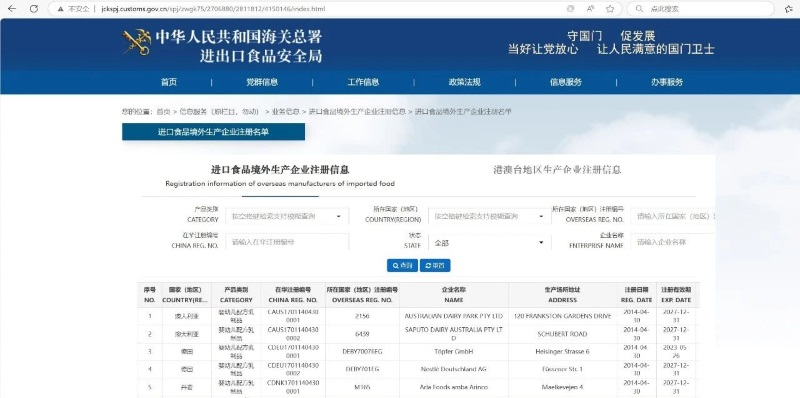Click the ENTERPRISE NAME input field
Screen dimensions: 800x398
click(x=672, y=242)
